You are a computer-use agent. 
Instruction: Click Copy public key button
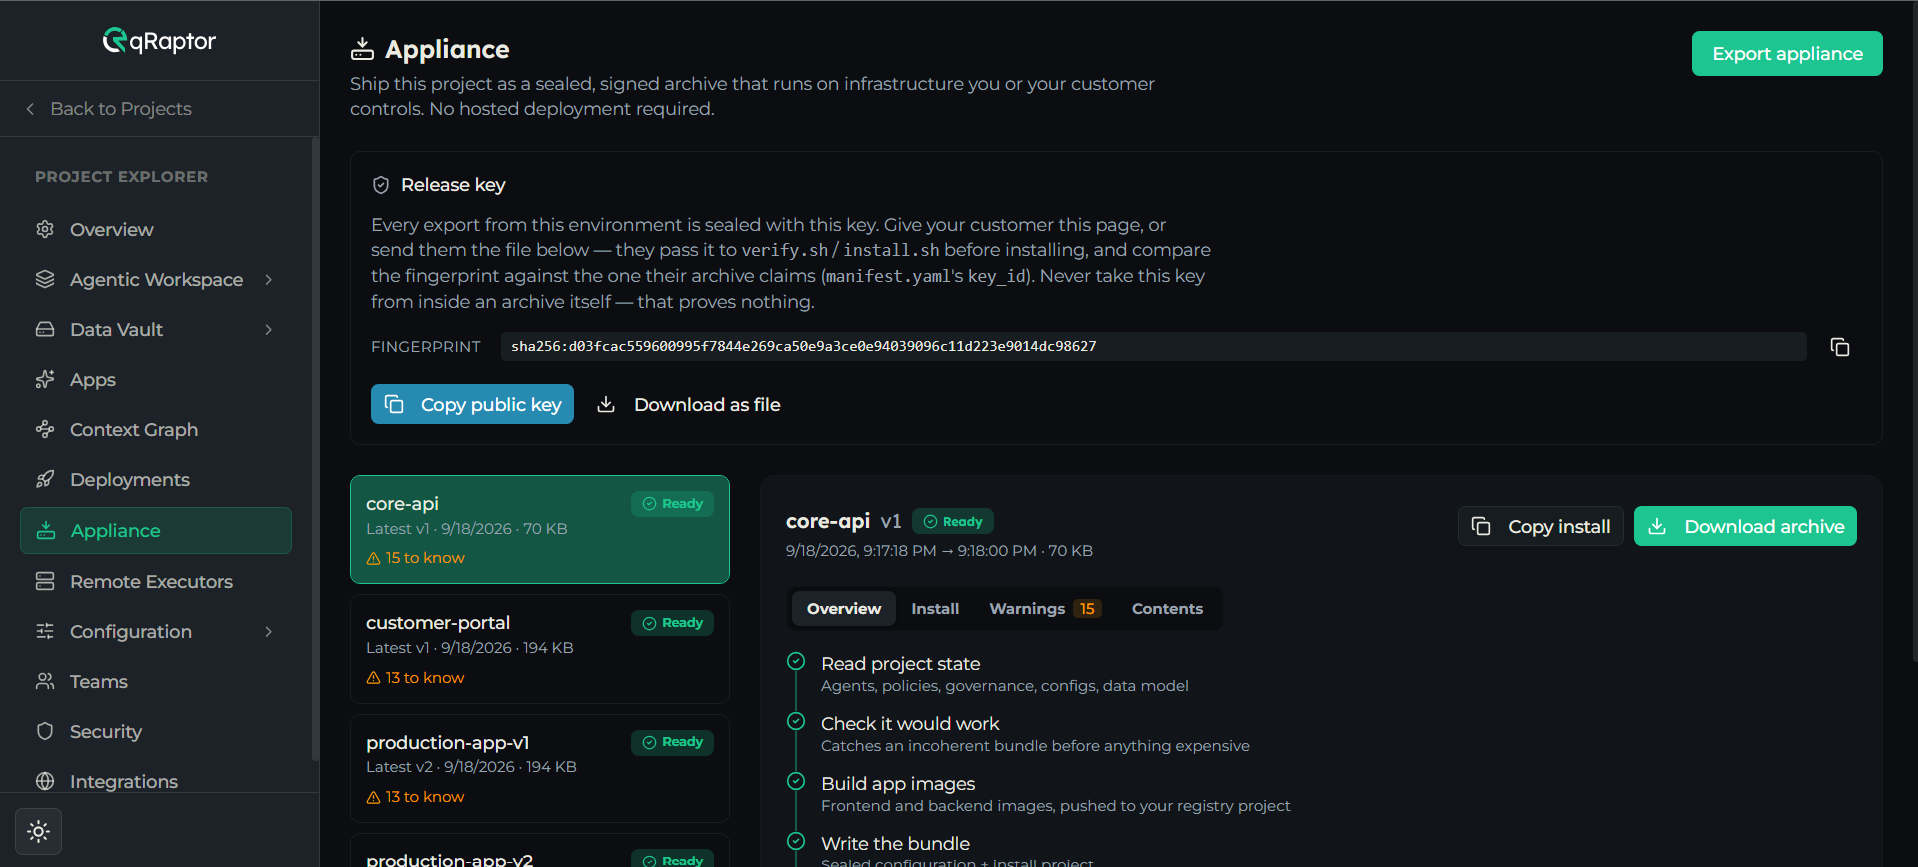click(x=472, y=404)
